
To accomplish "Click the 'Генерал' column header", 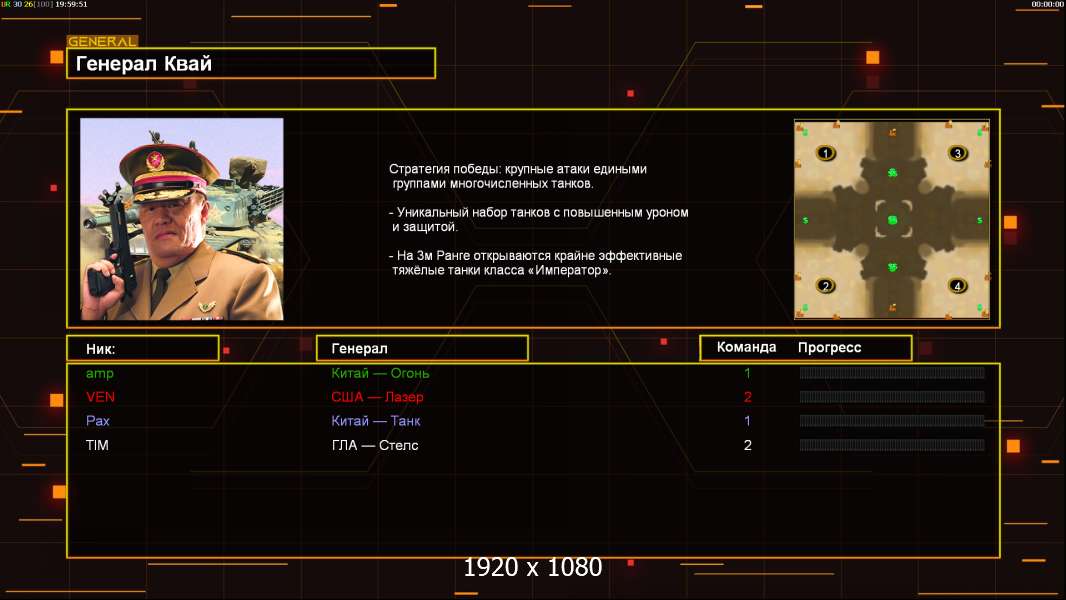I will tap(422, 349).
